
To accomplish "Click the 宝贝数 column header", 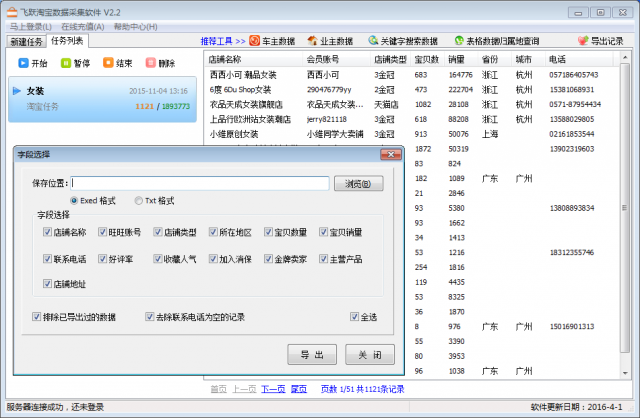I will click(x=428, y=59).
